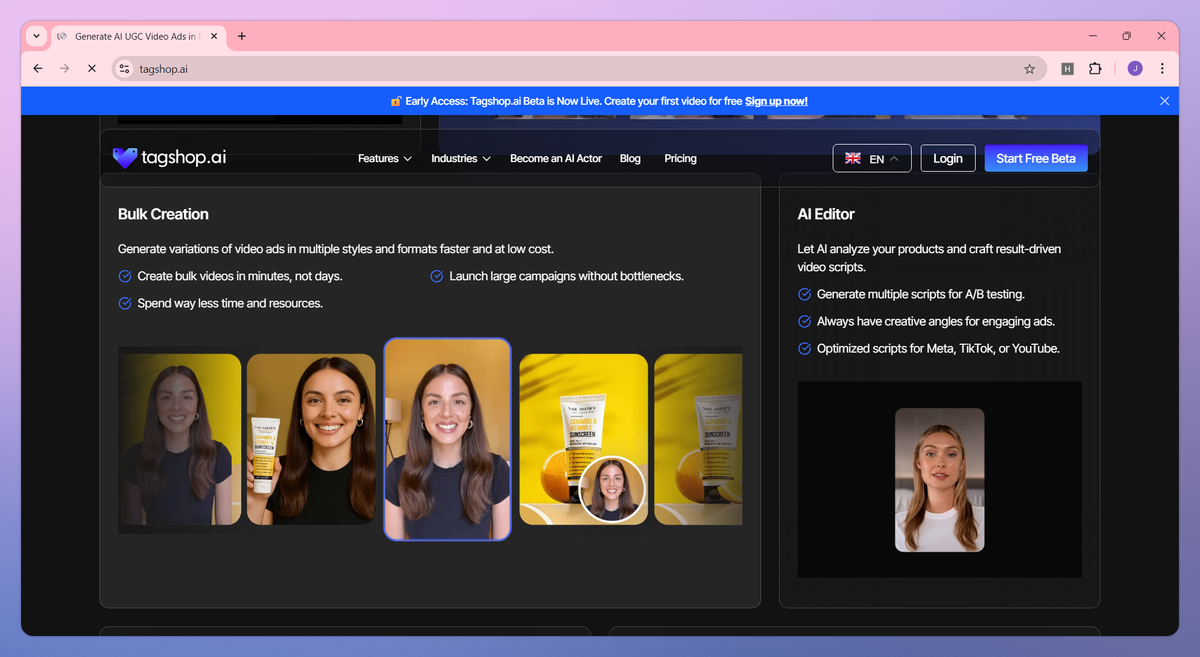Bookmark this page with the star icon
Viewport: 1200px width, 657px height.
pos(1029,69)
